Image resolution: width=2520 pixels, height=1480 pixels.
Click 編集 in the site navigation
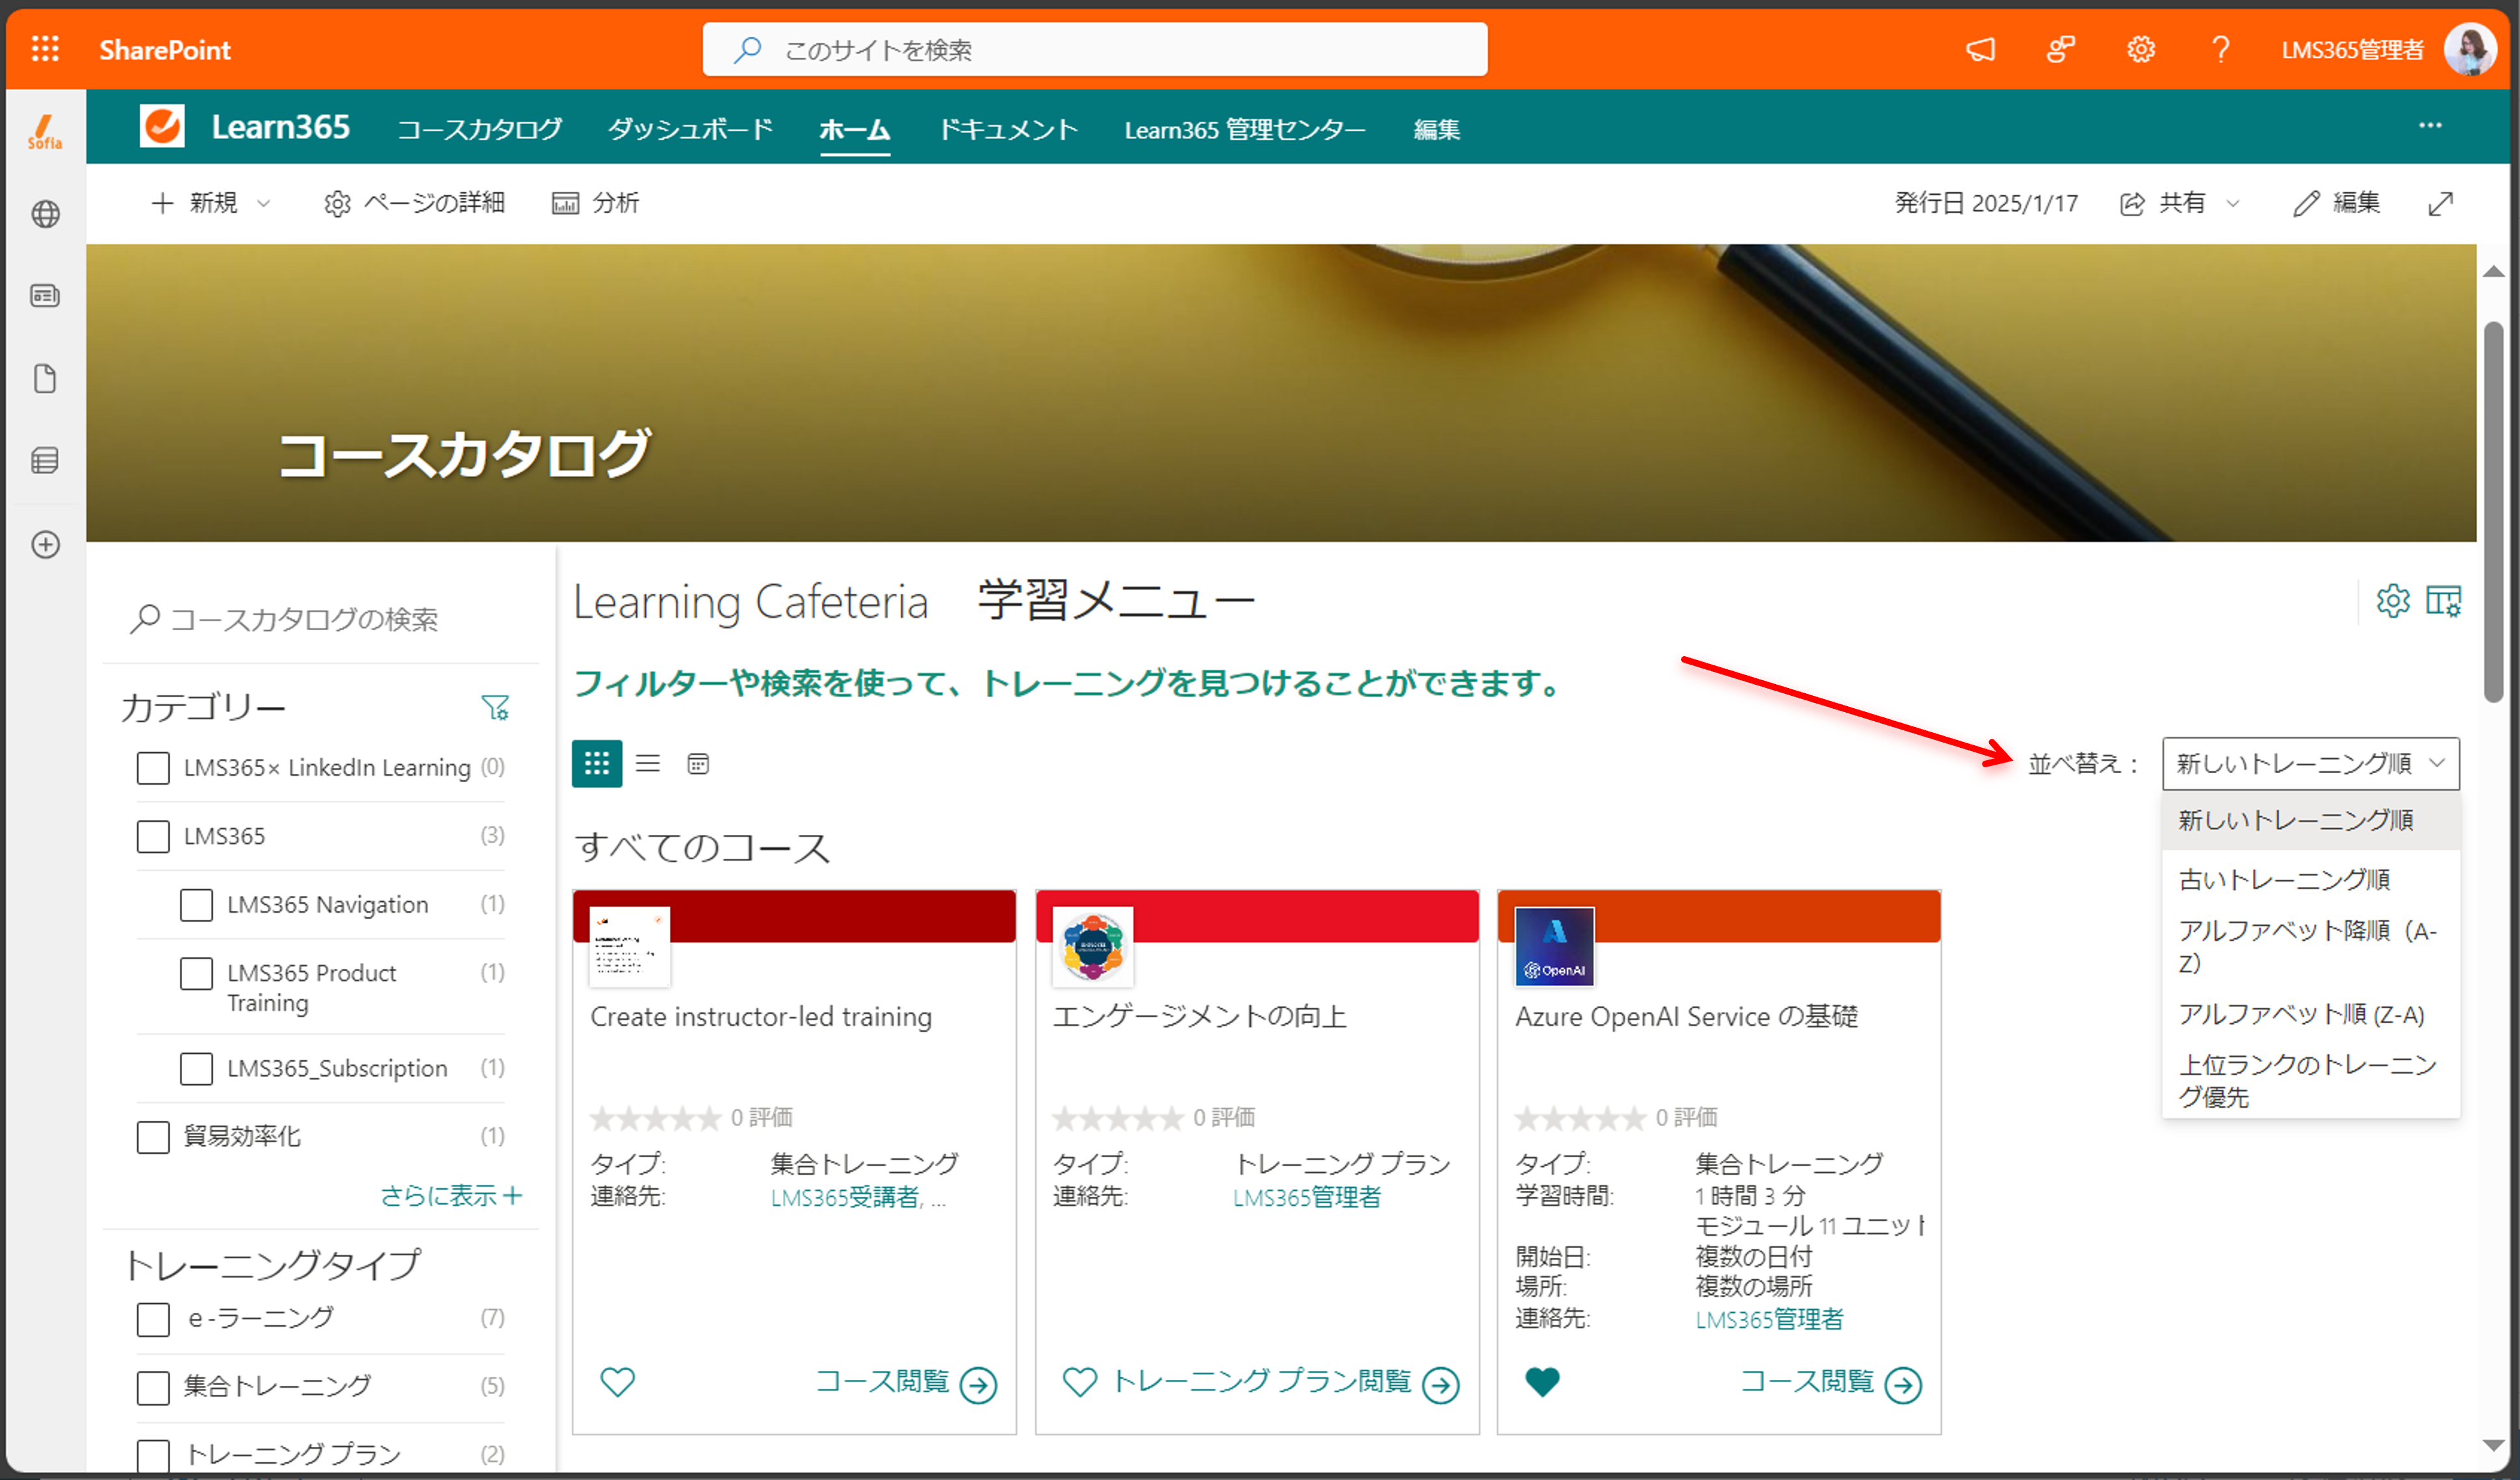(x=1437, y=129)
